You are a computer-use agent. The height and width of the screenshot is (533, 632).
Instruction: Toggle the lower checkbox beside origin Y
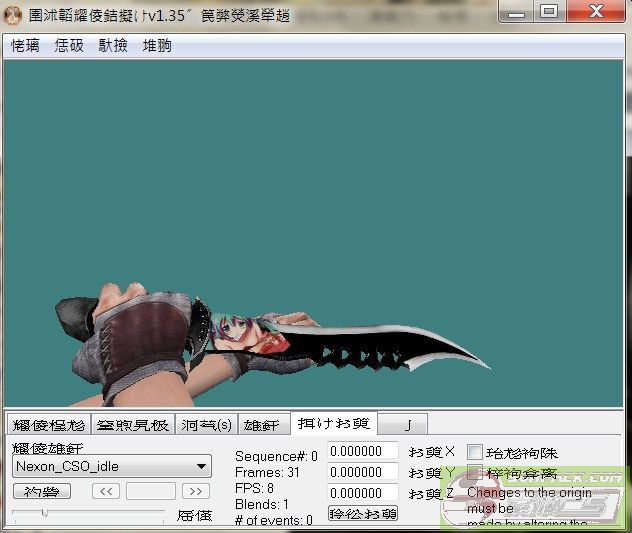click(x=475, y=473)
